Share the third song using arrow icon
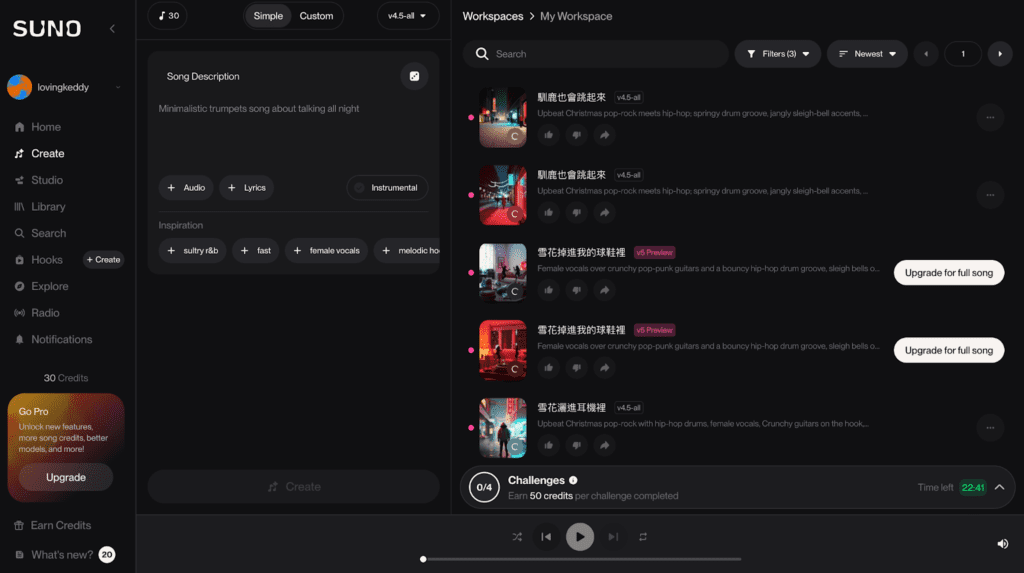1024x573 pixels. (604, 290)
